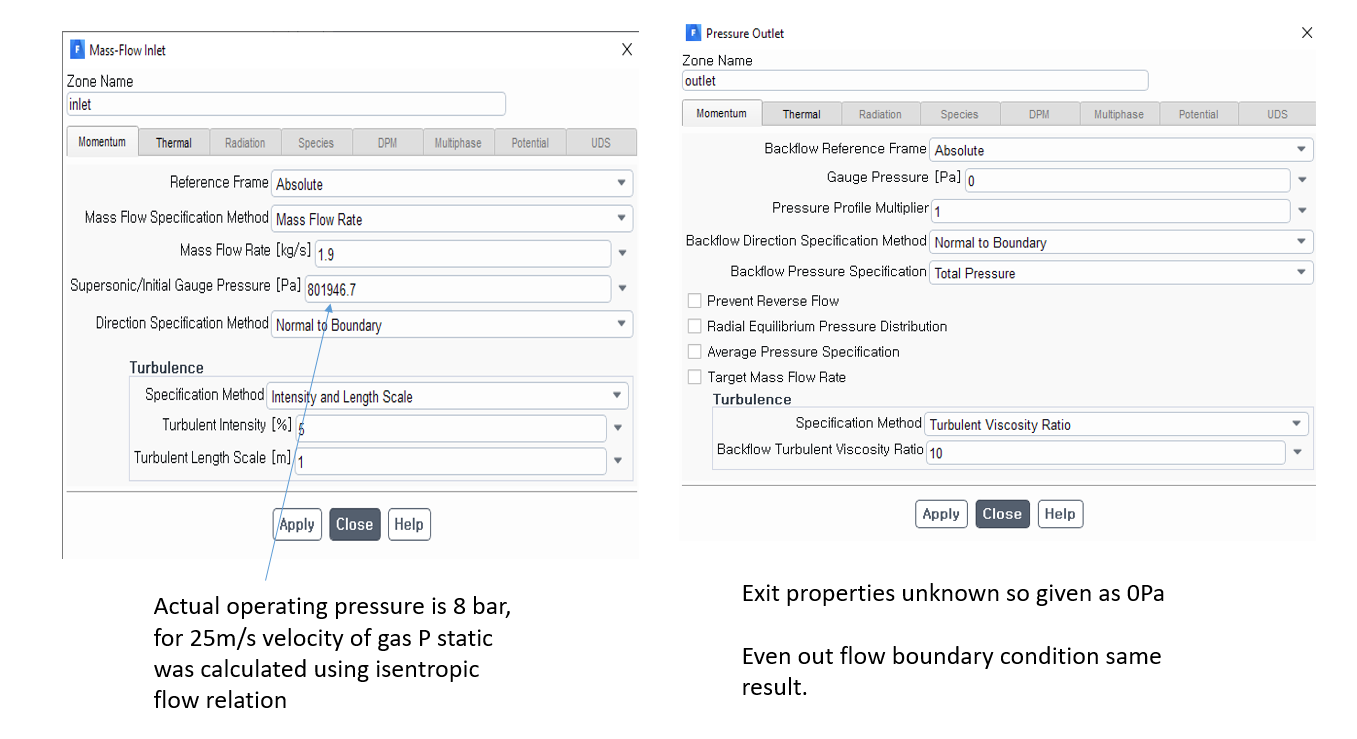
Task: Switch to inlet Thermal tab
Action: pyautogui.click(x=174, y=143)
